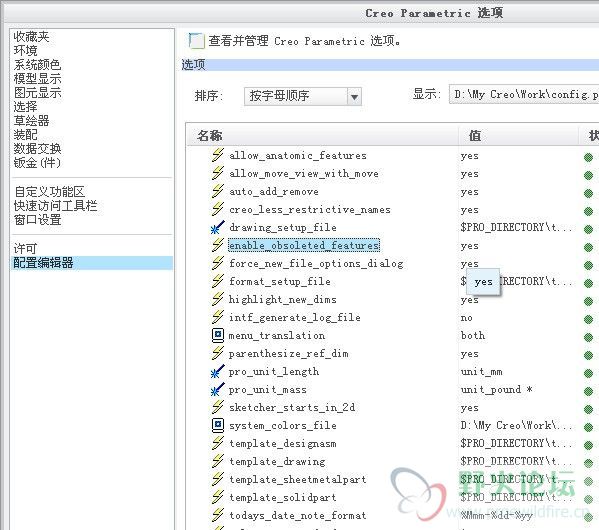Click the wand icon beside pro_unit_mass
Screen dimensions: 599x530
(x=218, y=389)
